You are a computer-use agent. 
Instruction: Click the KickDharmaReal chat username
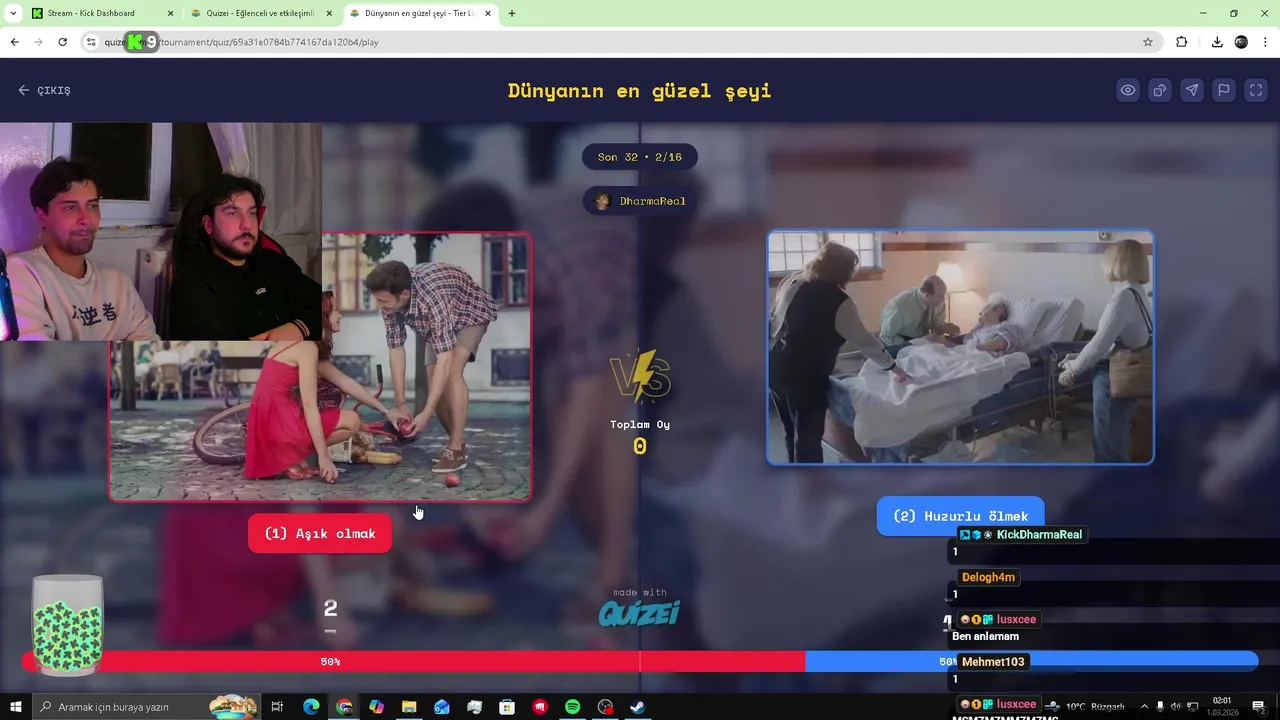(x=1039, y=535)
